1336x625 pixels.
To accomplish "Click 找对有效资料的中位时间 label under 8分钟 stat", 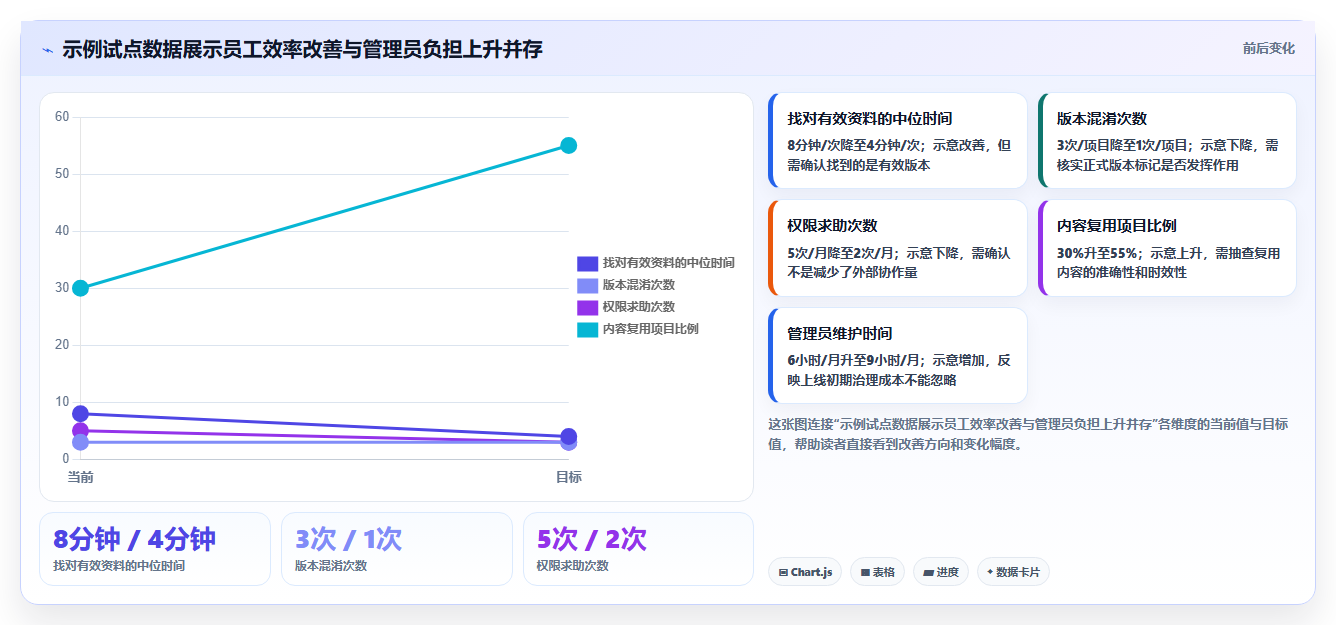I will pyautogui.click(x=119, y=566).
